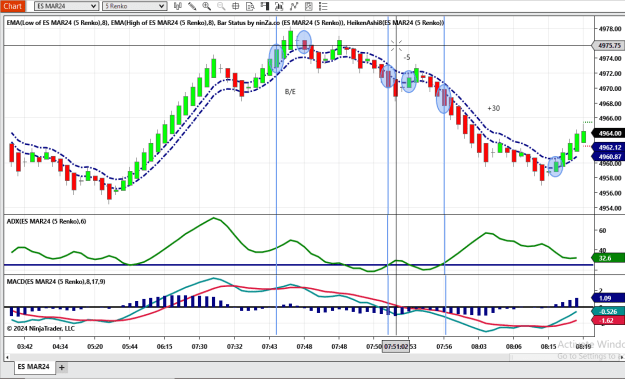Click the scrollbar left arrow
Image resolution: width=625 pixels, height=379 pixels.
click(x=7, y=357)
